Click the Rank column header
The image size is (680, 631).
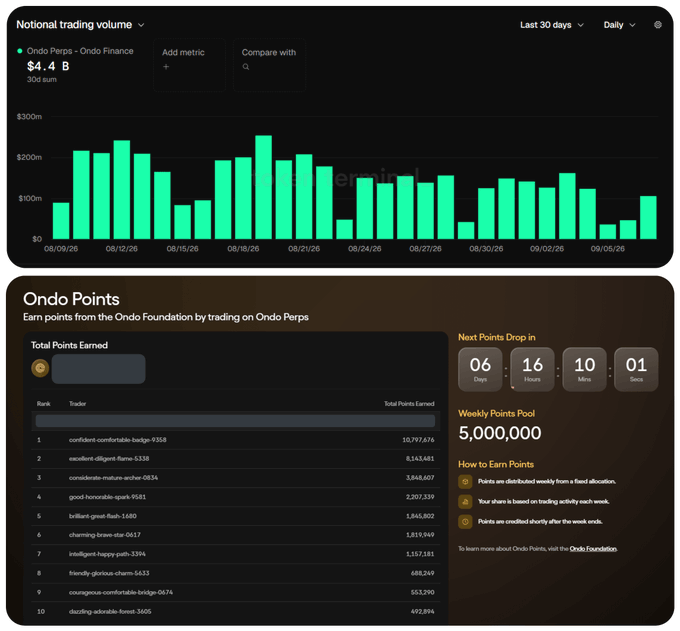coord(43,404)
